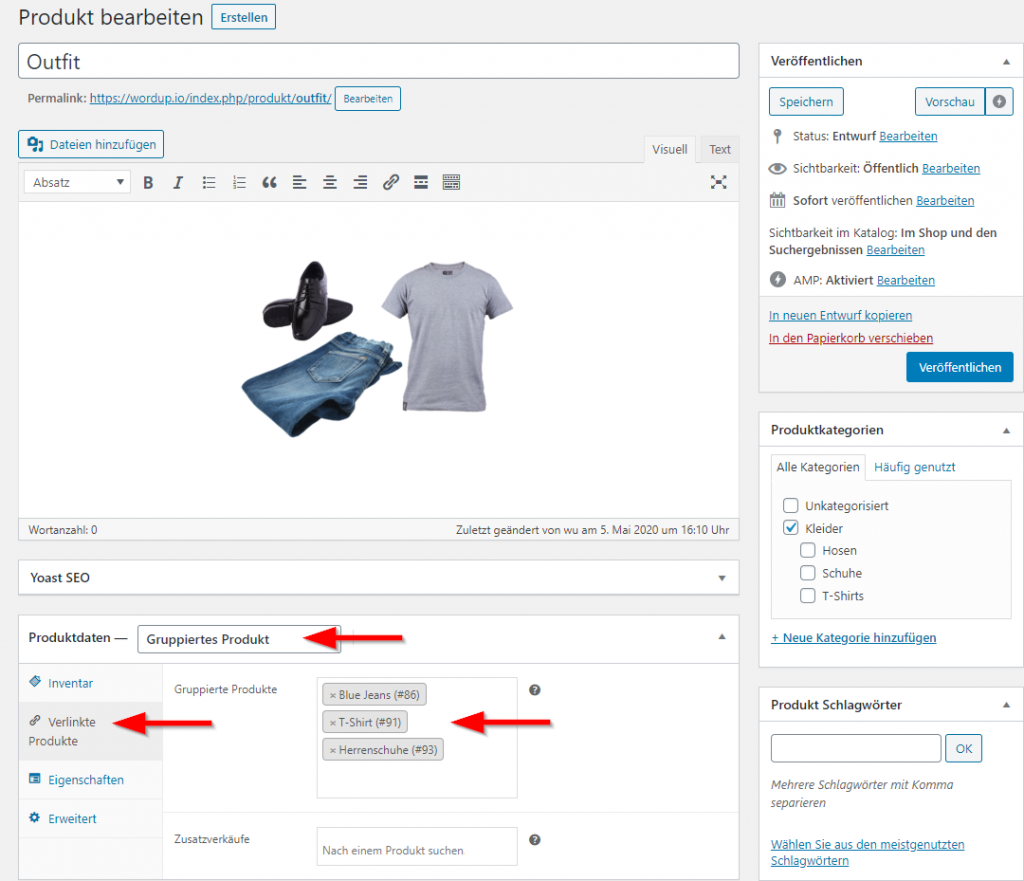Focus the Schlagwörter tag input field

856,748
